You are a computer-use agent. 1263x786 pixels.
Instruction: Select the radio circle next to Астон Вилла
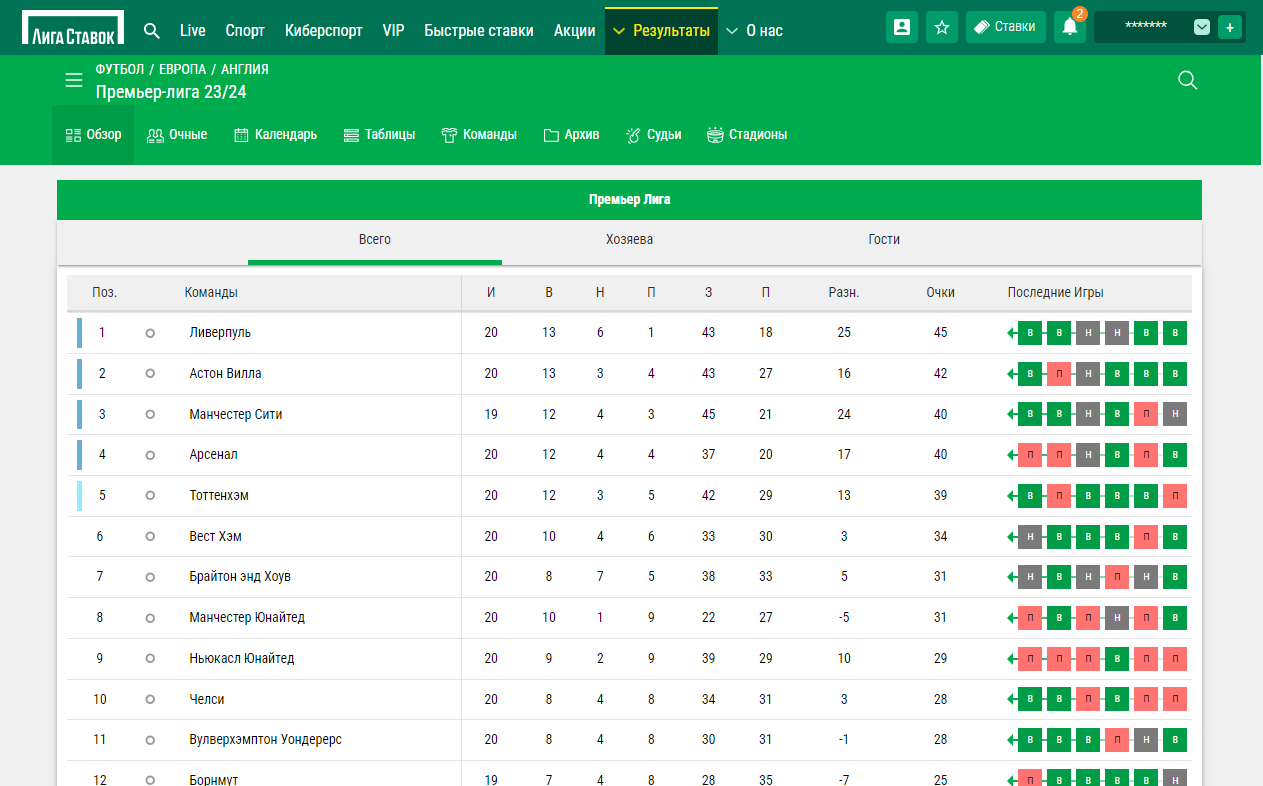click(150, 373)
